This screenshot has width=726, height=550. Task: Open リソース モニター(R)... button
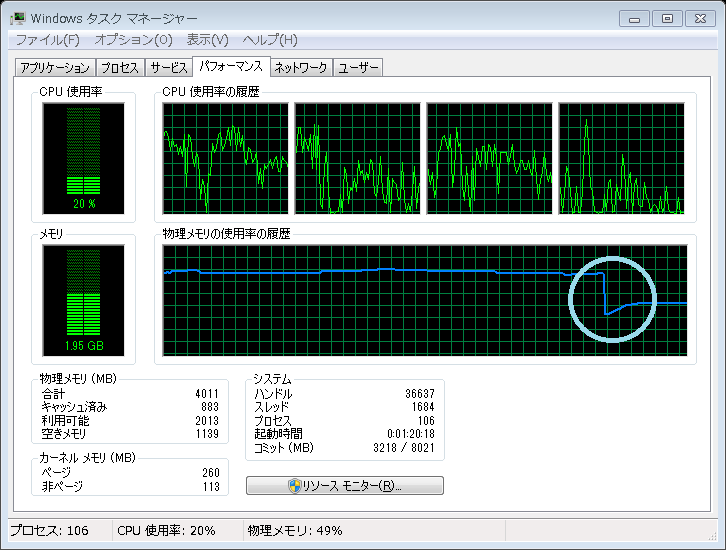point(345,486)
